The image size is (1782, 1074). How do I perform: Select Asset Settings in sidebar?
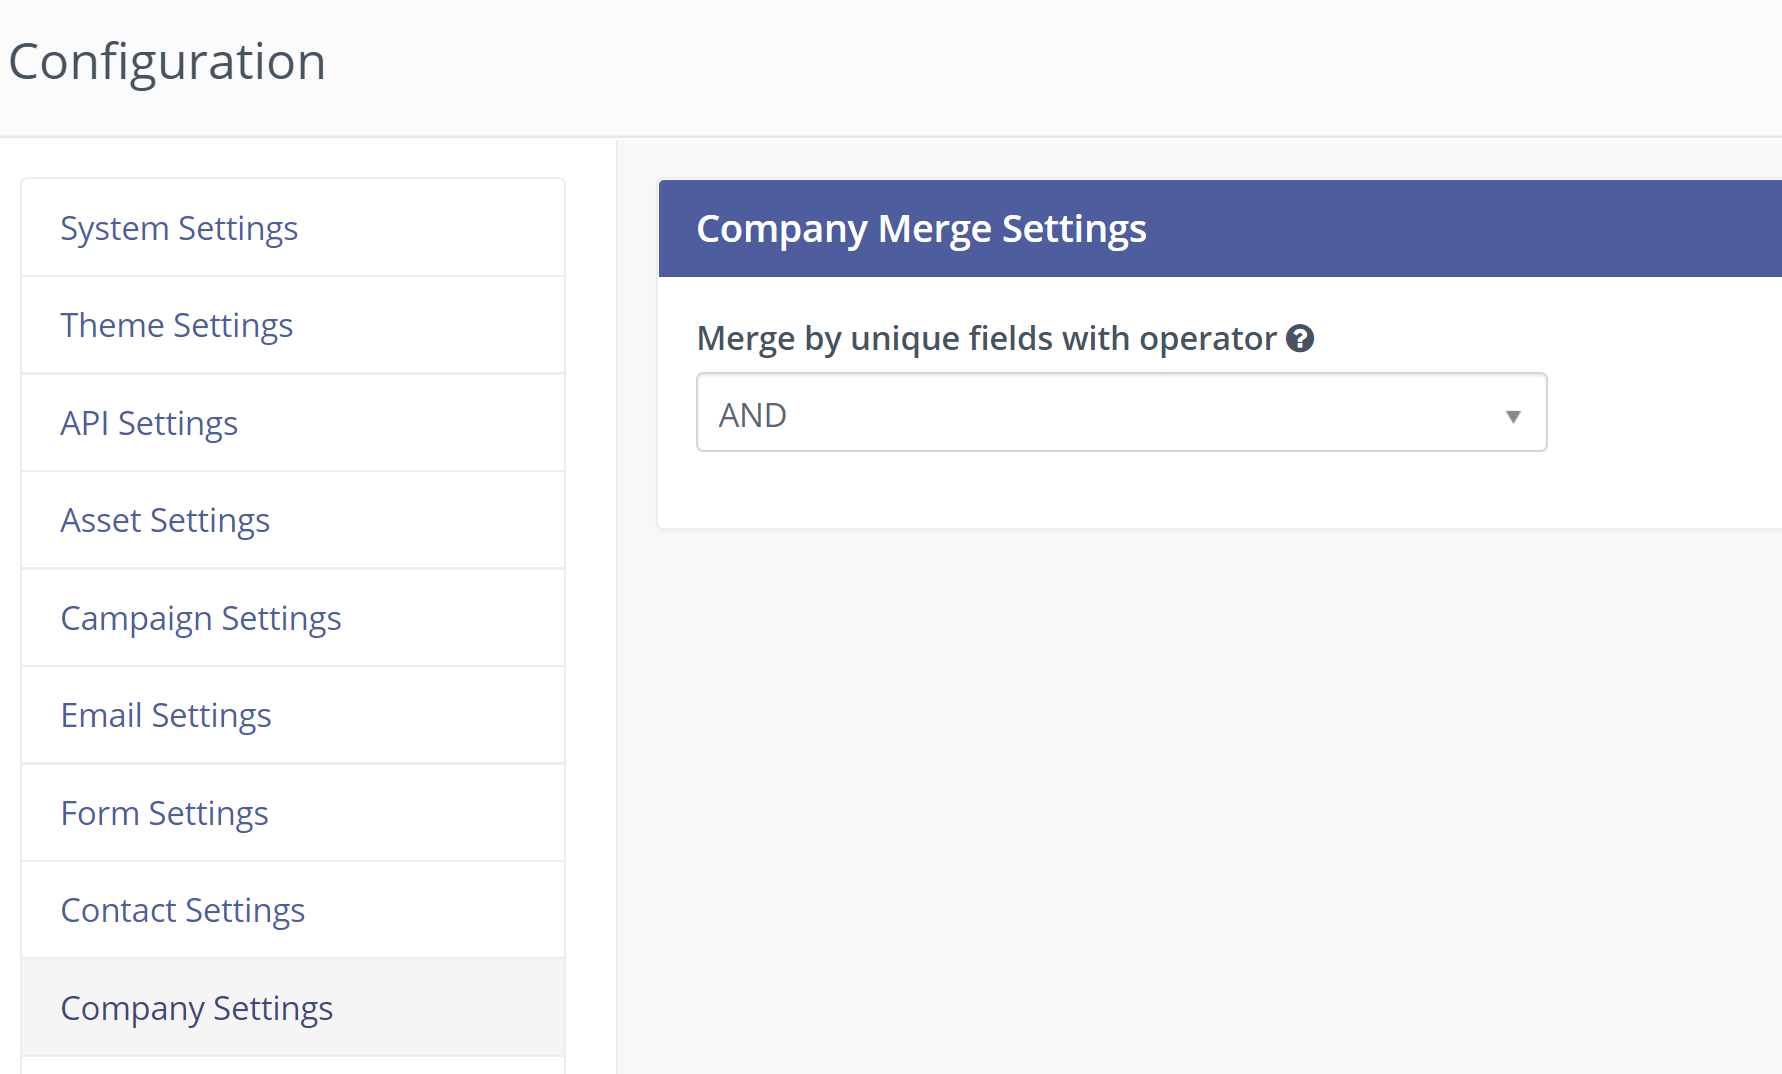pos(165,520)
